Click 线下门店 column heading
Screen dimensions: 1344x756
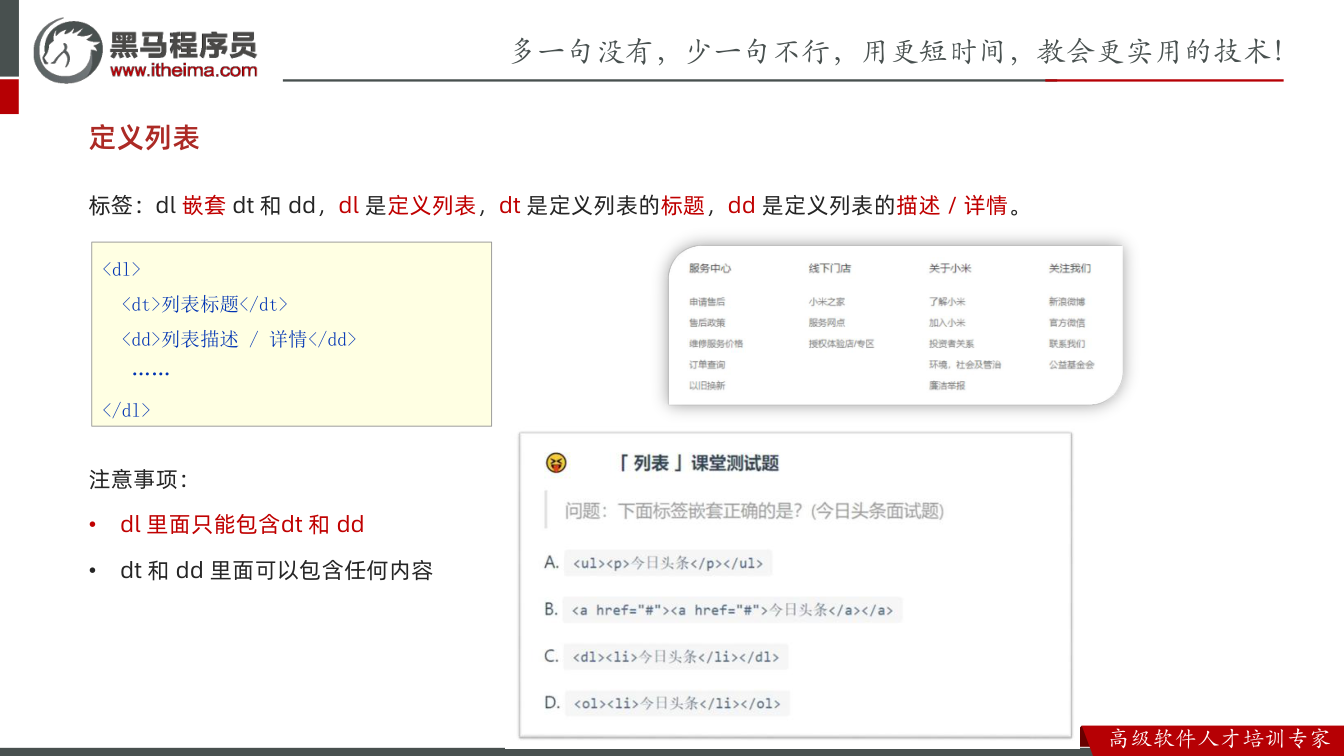(830, 269)
